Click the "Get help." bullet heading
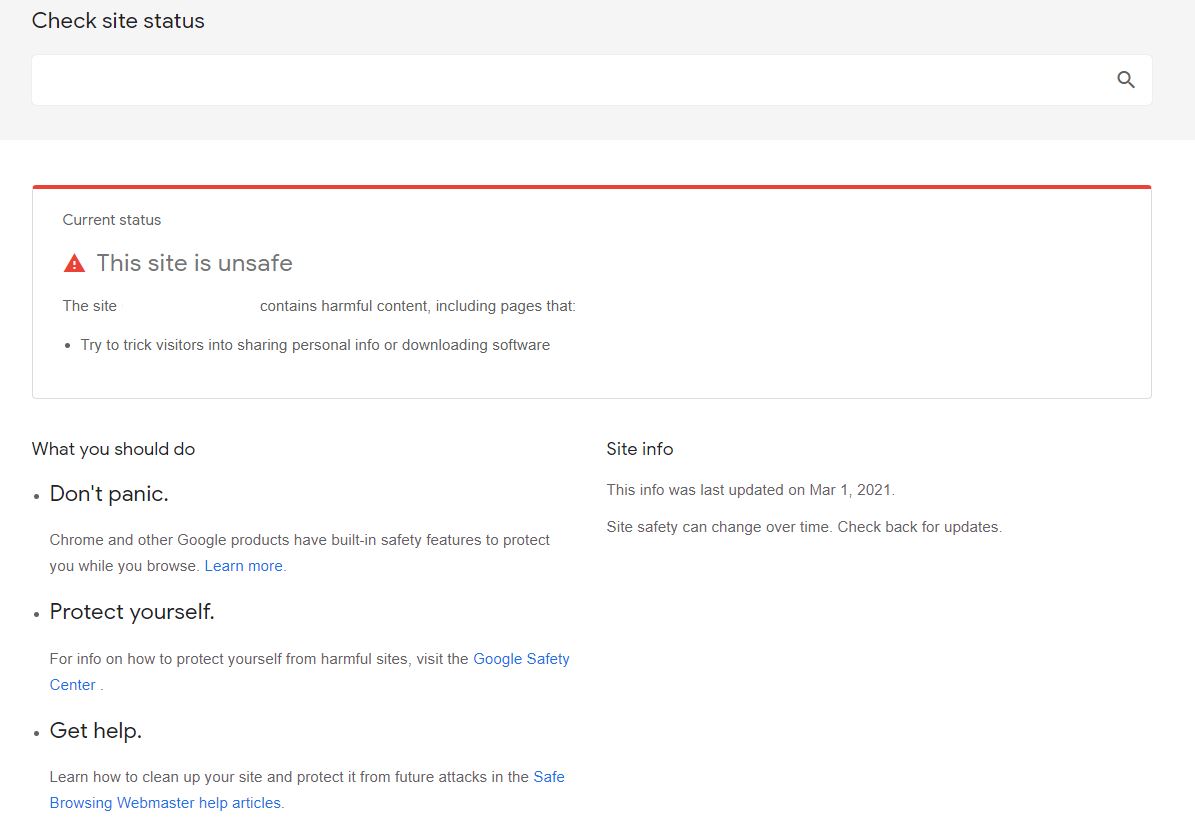Image resolution: width=1195 pixels, height=838 pixels. (x=96, y=731)
